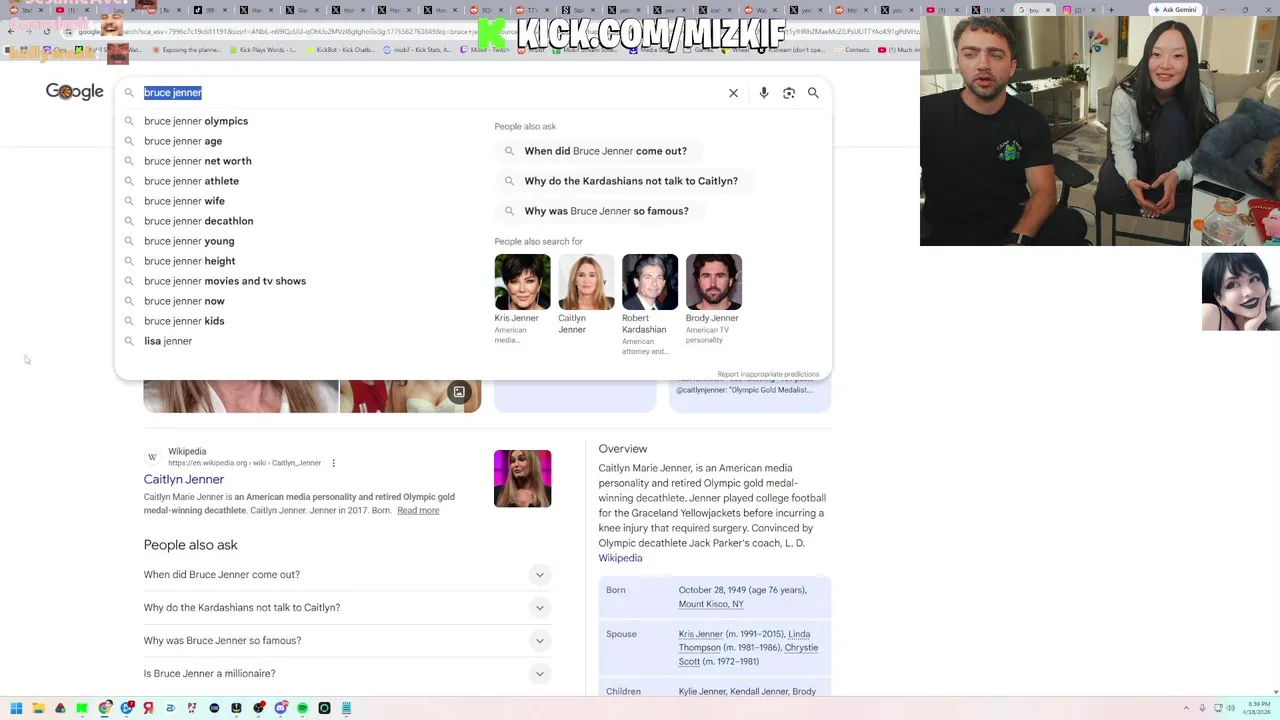
Task: Open the 'mizkif - Kick Stats' bookmark
Action: (416, 49)
